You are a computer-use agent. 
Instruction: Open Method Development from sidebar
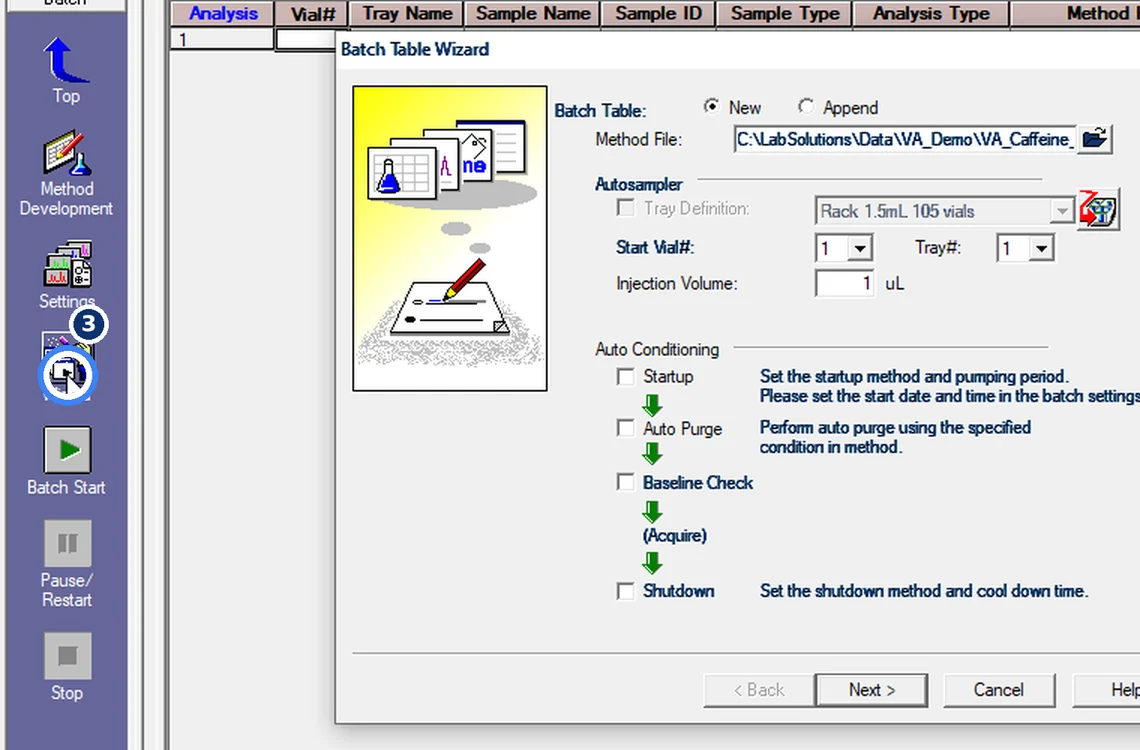(x=66, y=173)
